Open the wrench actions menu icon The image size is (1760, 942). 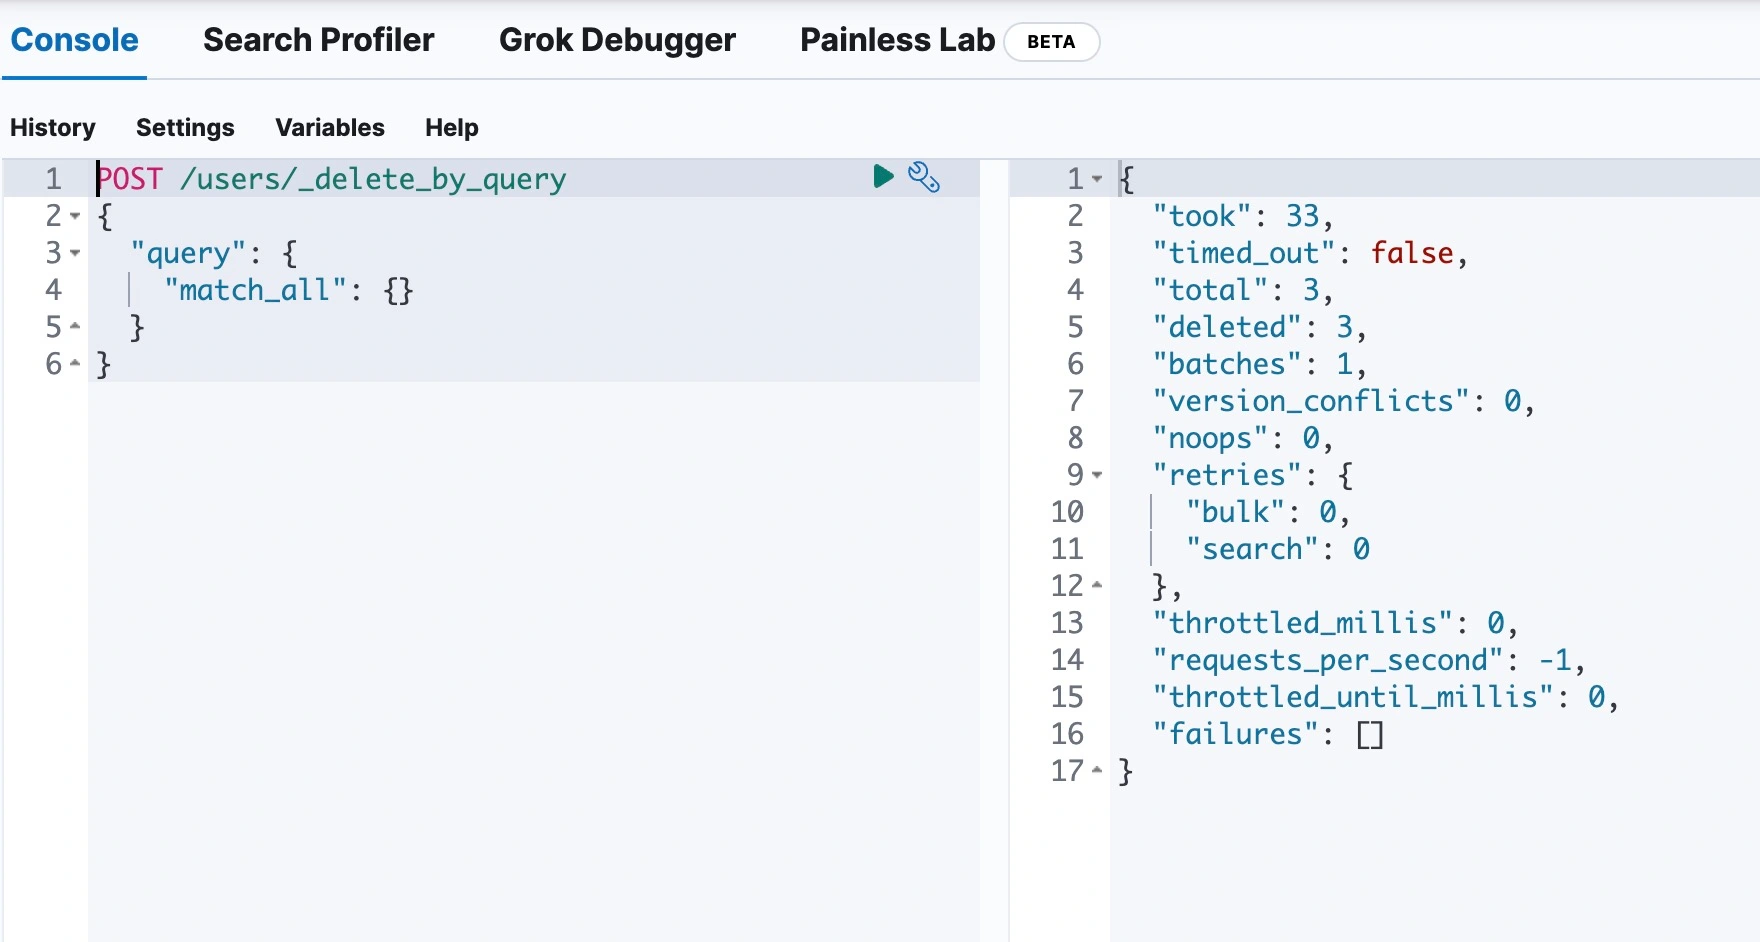(x=923, y=177)
